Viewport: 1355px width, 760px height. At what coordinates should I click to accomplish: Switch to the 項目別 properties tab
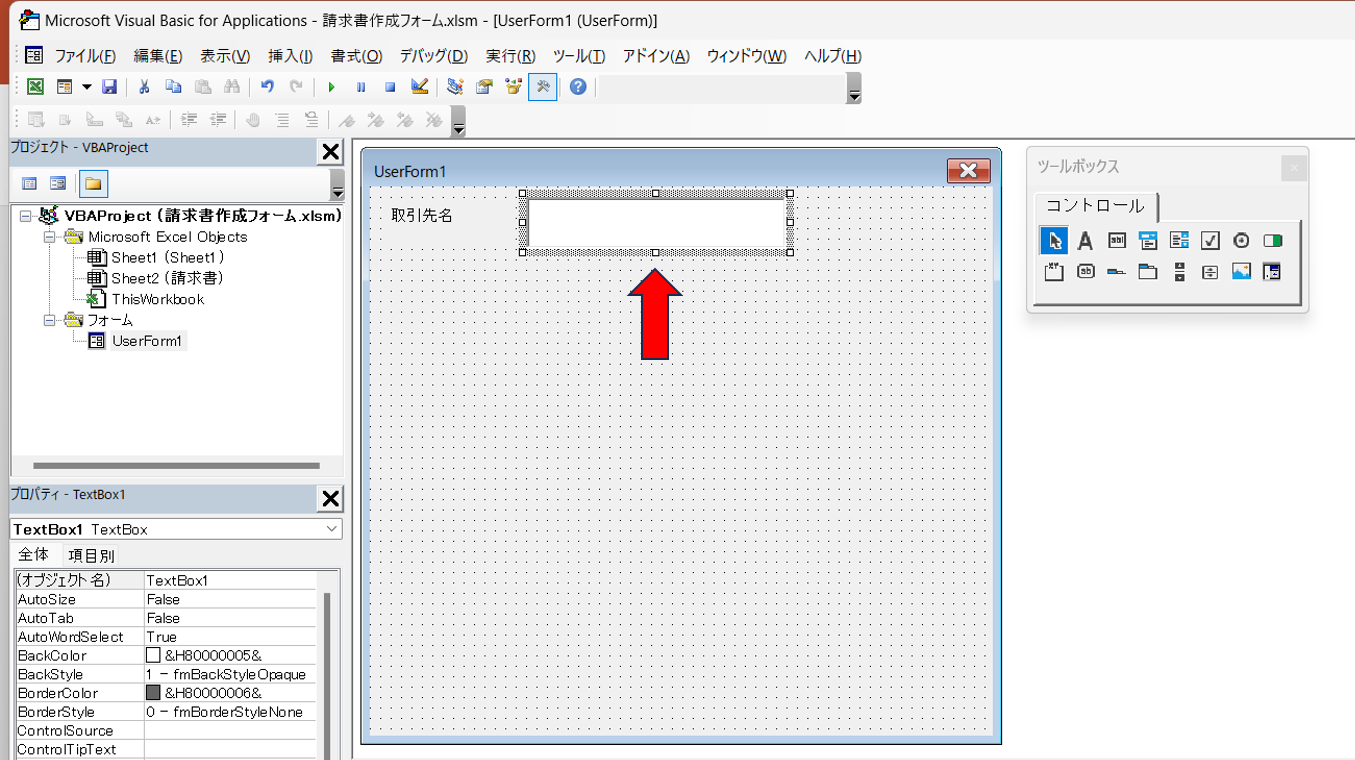91,555
